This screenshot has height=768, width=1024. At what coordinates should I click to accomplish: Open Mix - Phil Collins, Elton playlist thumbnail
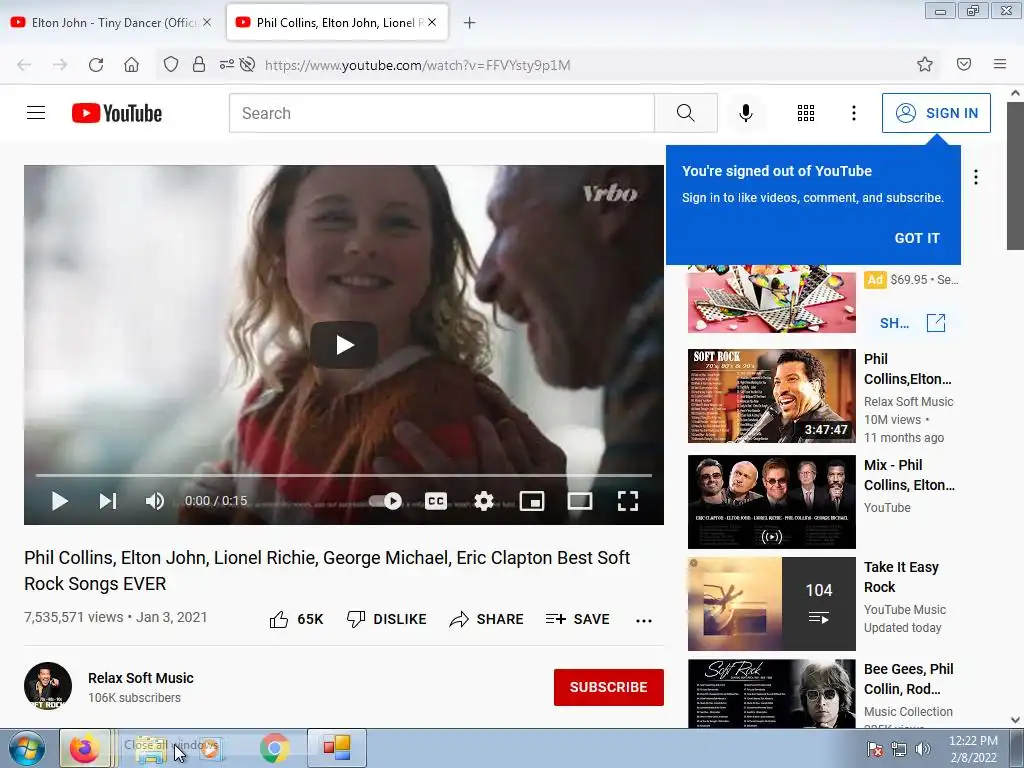(771, 502)
